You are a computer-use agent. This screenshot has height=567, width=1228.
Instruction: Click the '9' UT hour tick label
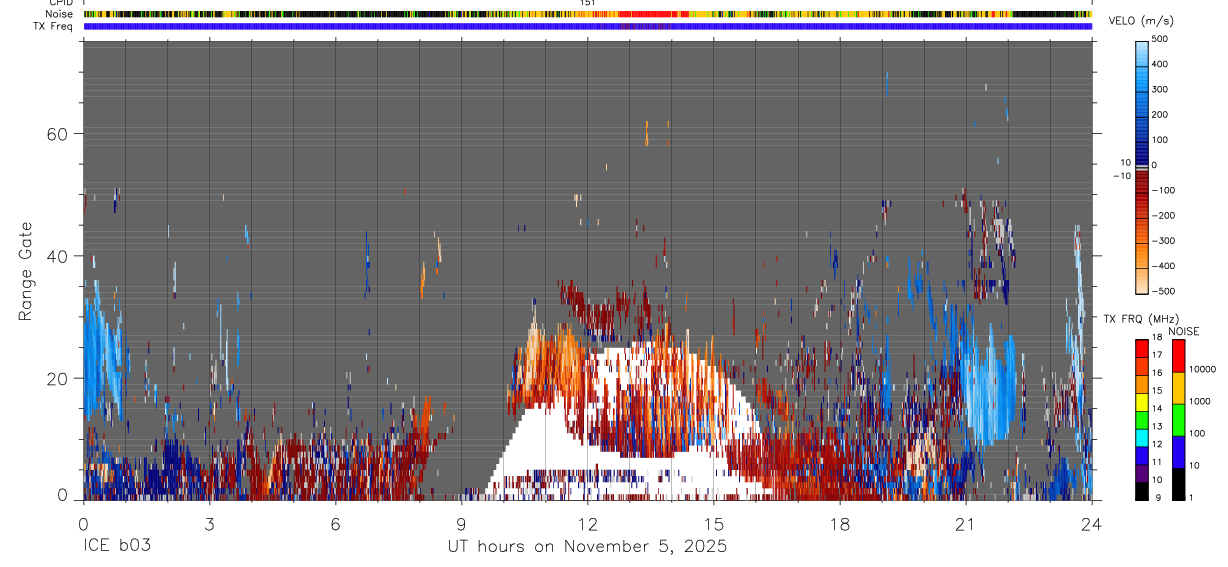(x=461, y=523)
